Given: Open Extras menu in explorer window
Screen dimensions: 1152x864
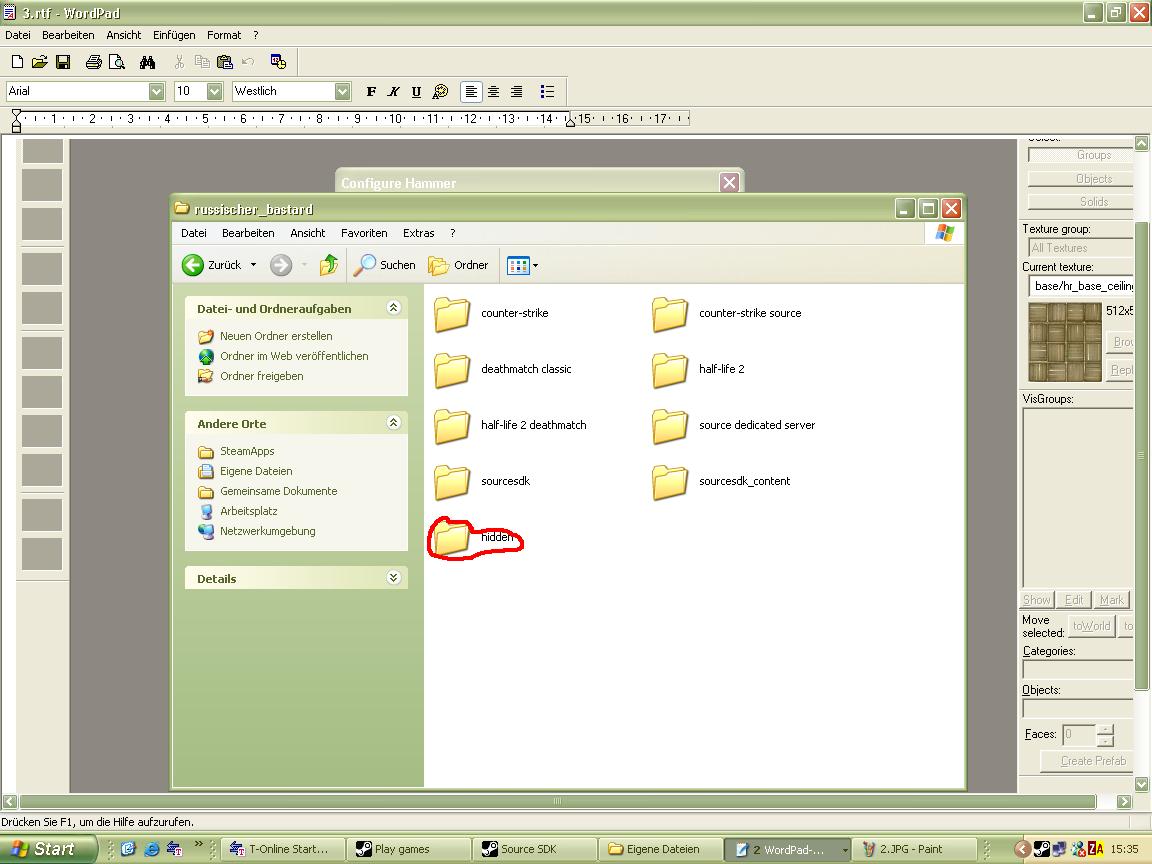Looking at the screenshot, I should click(x=418, y=233).
